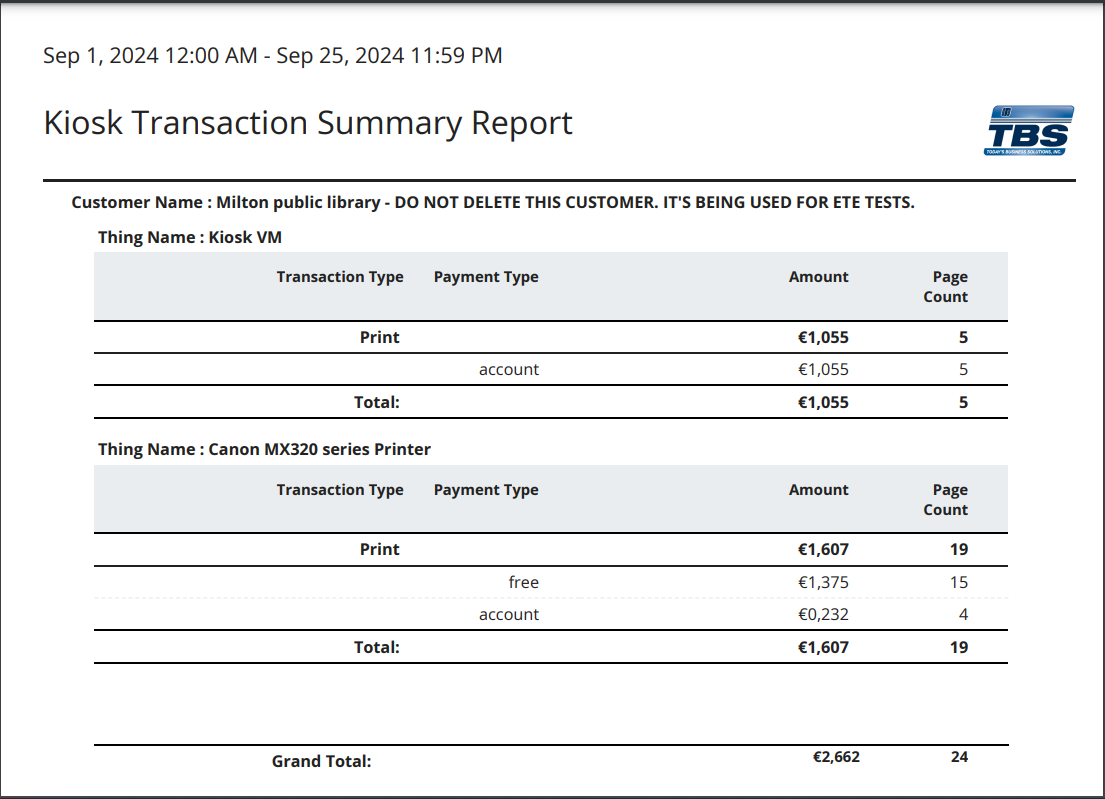Click the account payment row under Kiosk VM

tap(508, 369)
